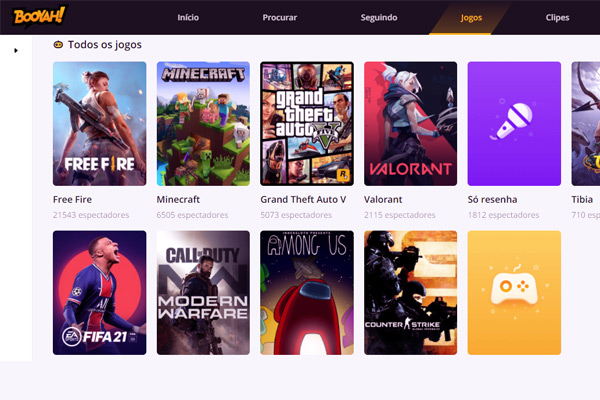The image size is (600, 400).
Task: Open the FIFA 21 cover thumbnail
Action: 99,293
